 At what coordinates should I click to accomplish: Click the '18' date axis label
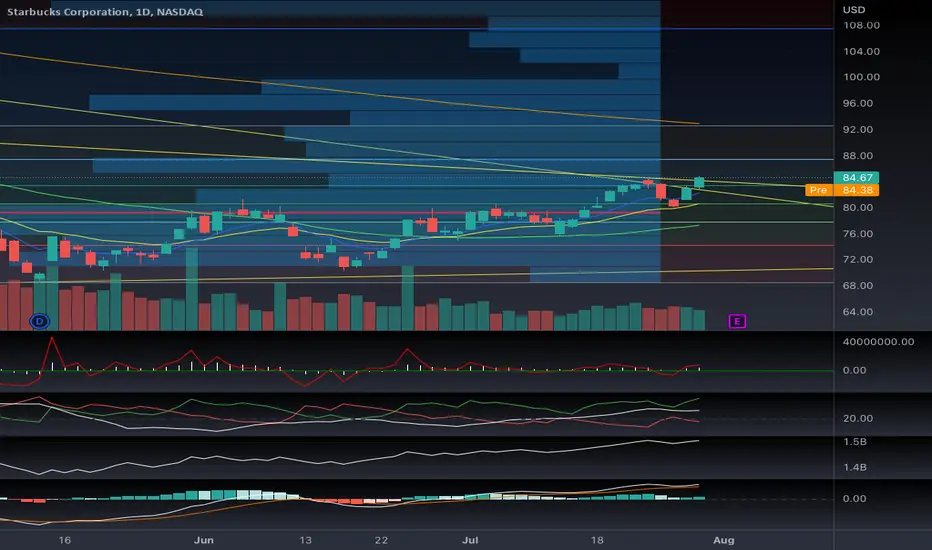pyautogui.click(x=597, y=540)
